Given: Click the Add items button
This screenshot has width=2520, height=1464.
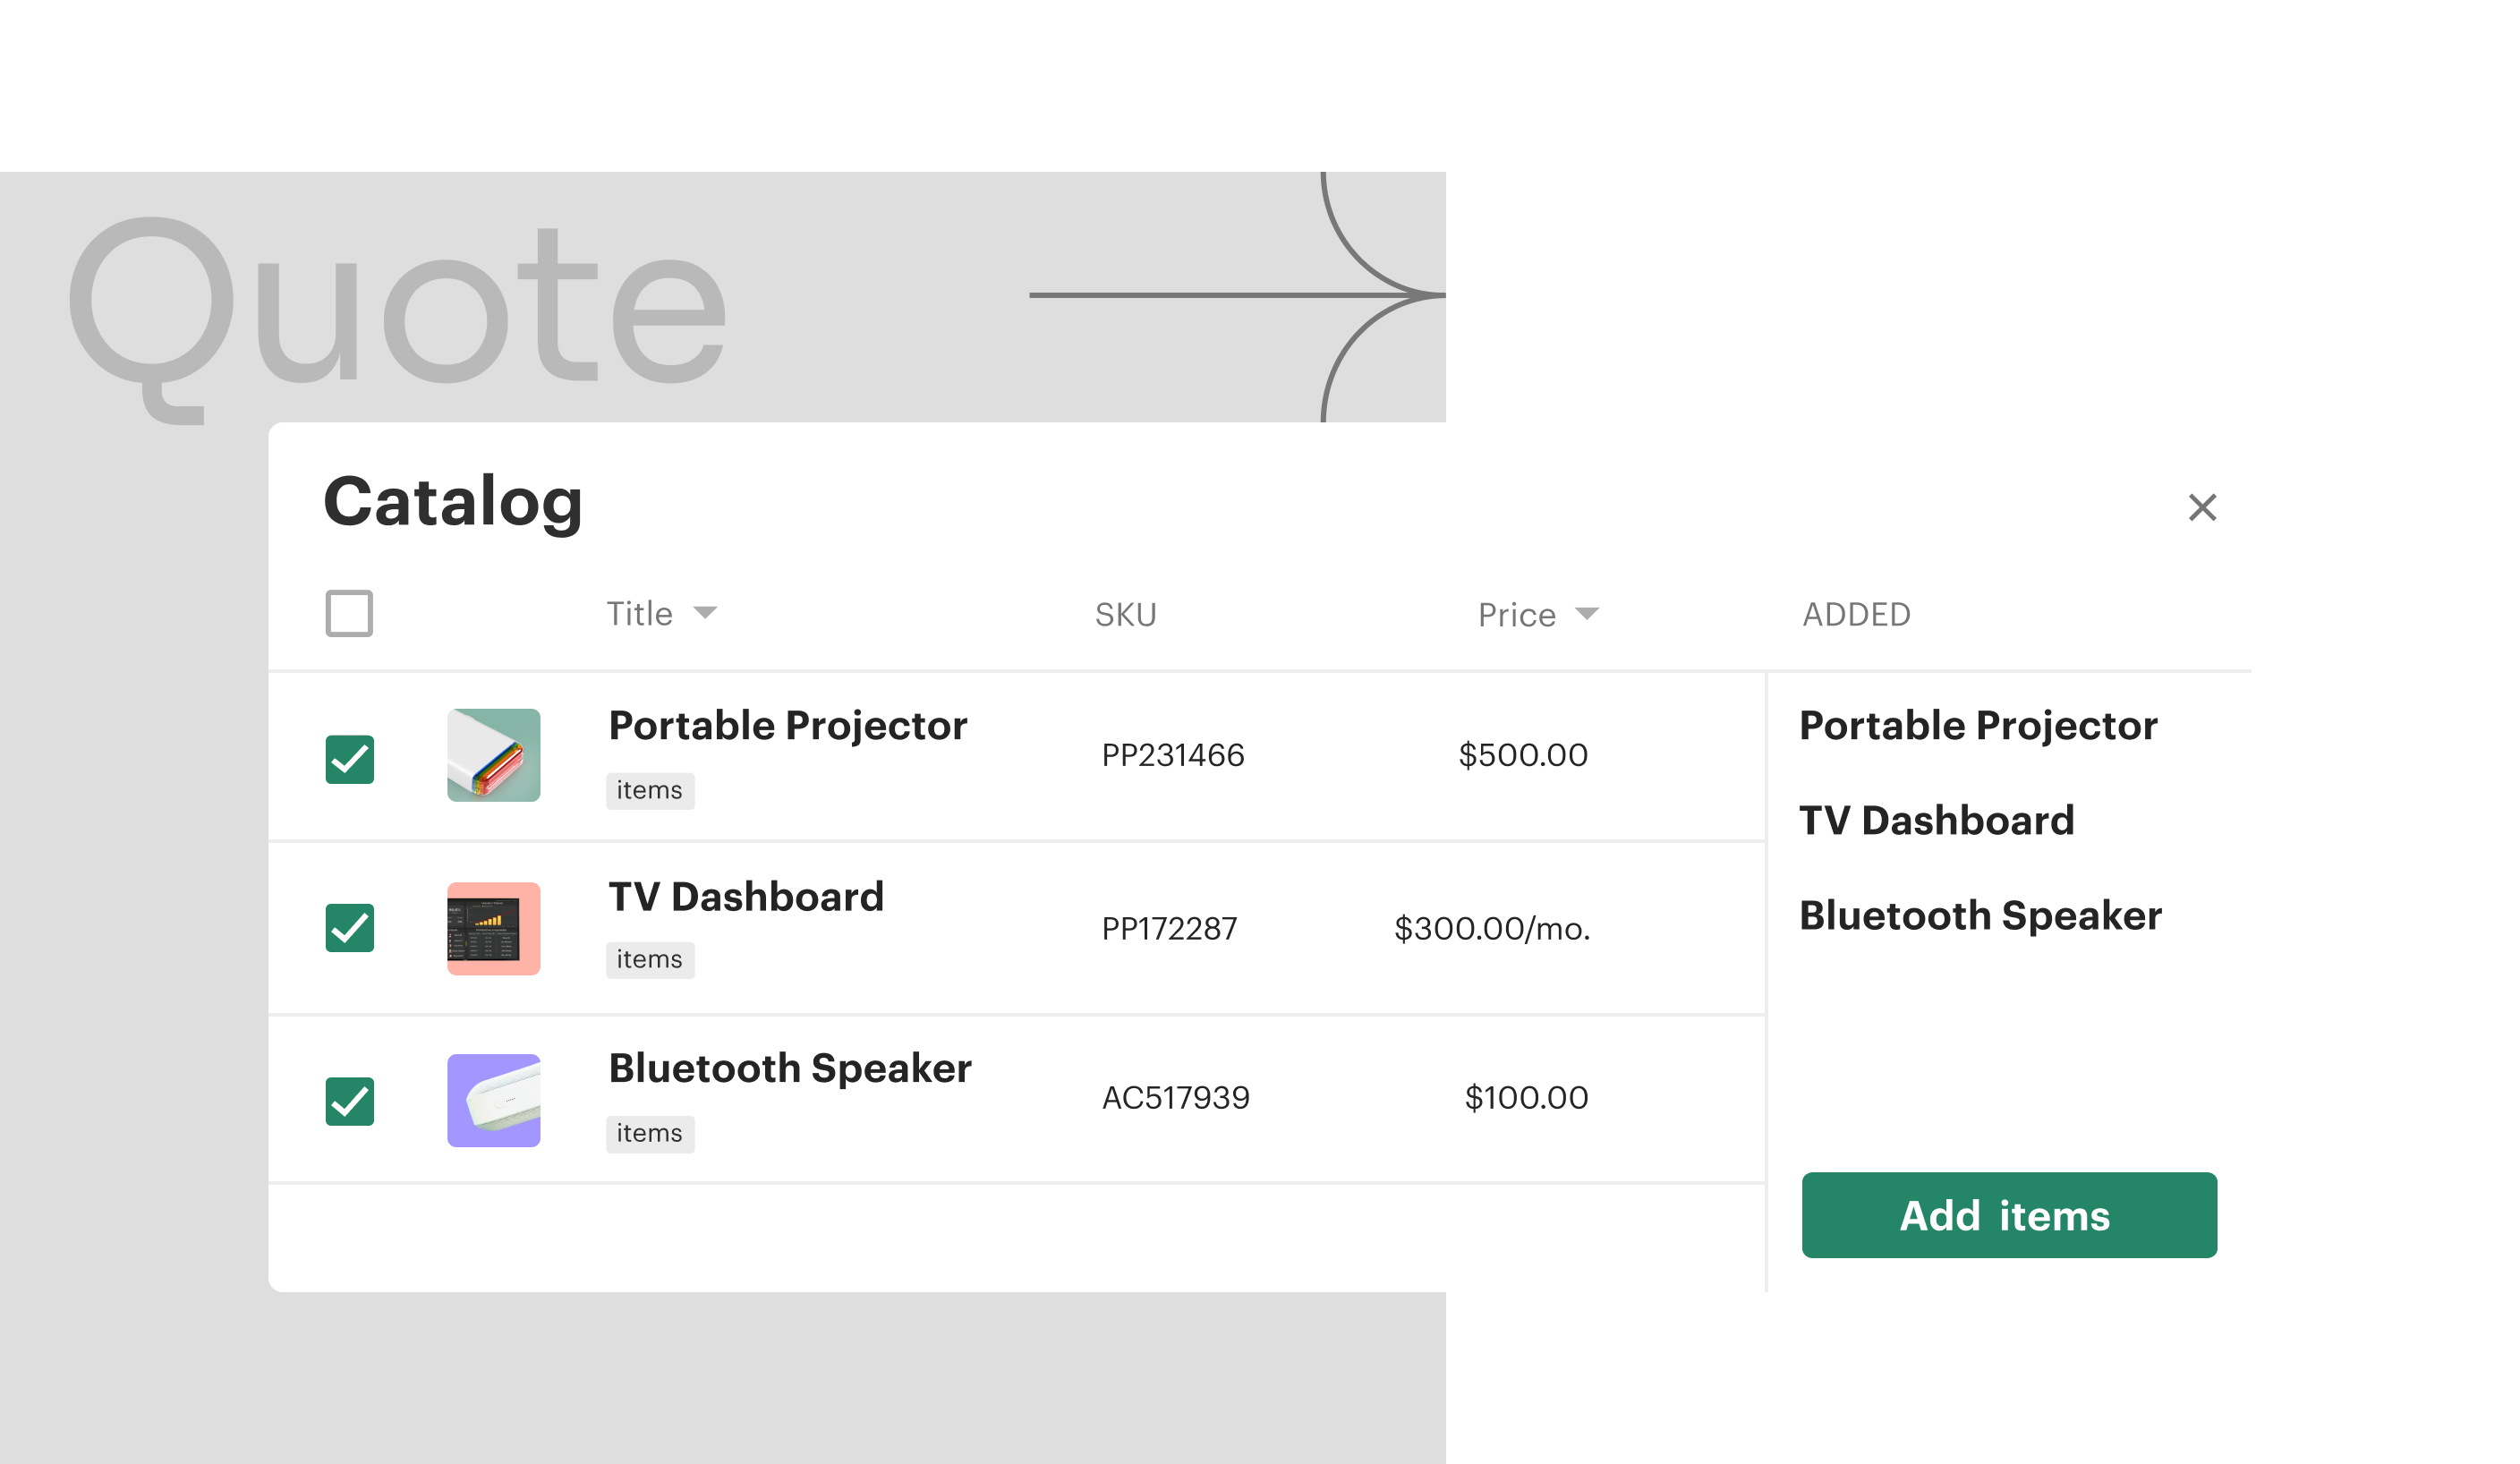Looking at the screenshot, I should coord(2009,1215).
